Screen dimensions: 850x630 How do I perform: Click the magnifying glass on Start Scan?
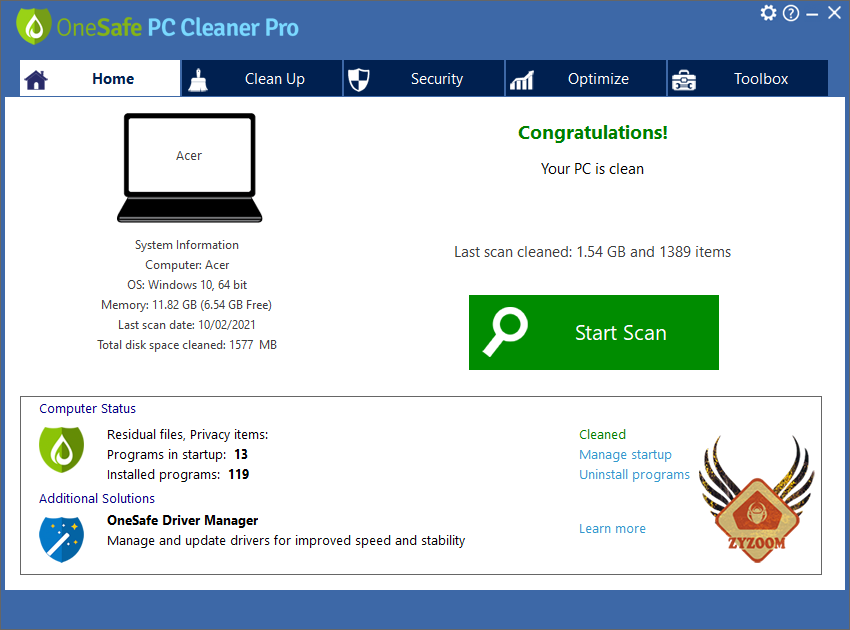click(505, 332)
